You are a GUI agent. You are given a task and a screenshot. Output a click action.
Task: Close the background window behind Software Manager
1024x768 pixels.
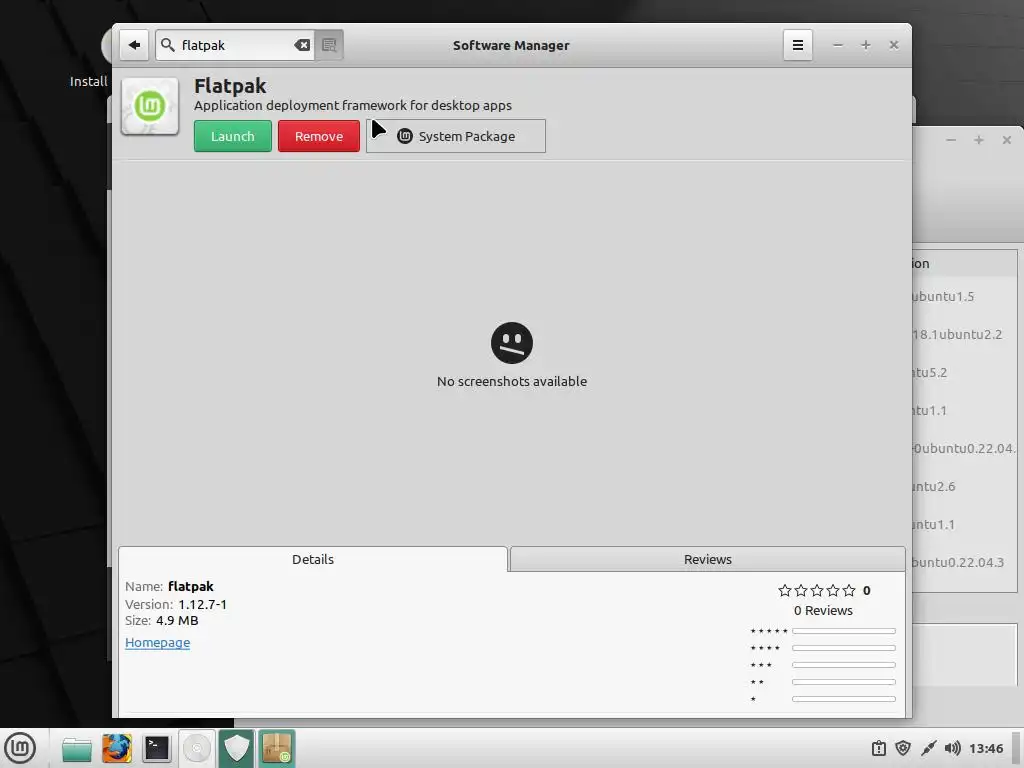[x=1007, y=140]
